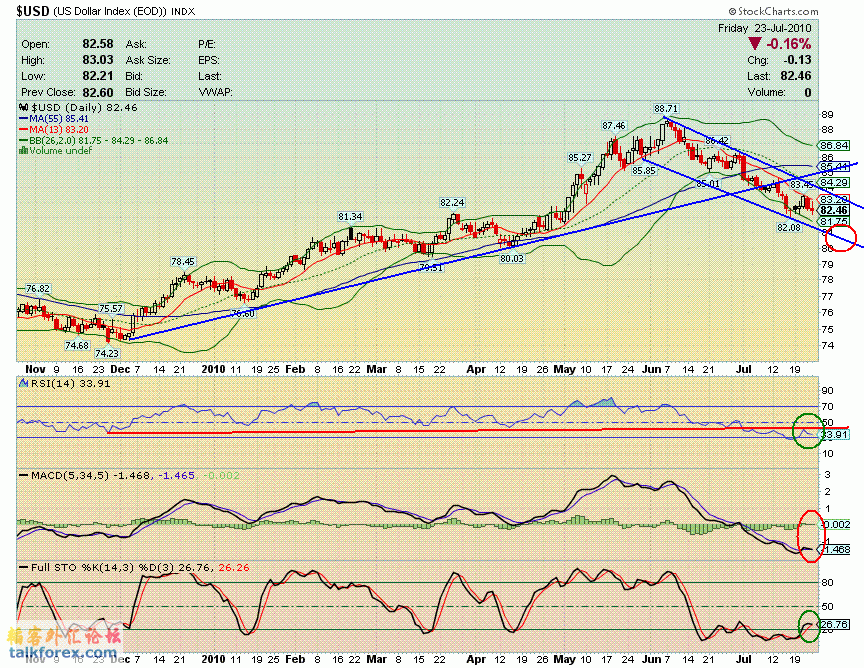This screenshot has height=668, width=864.
Task: Click the 81.75 lower band axis tag
Action: 833,221
